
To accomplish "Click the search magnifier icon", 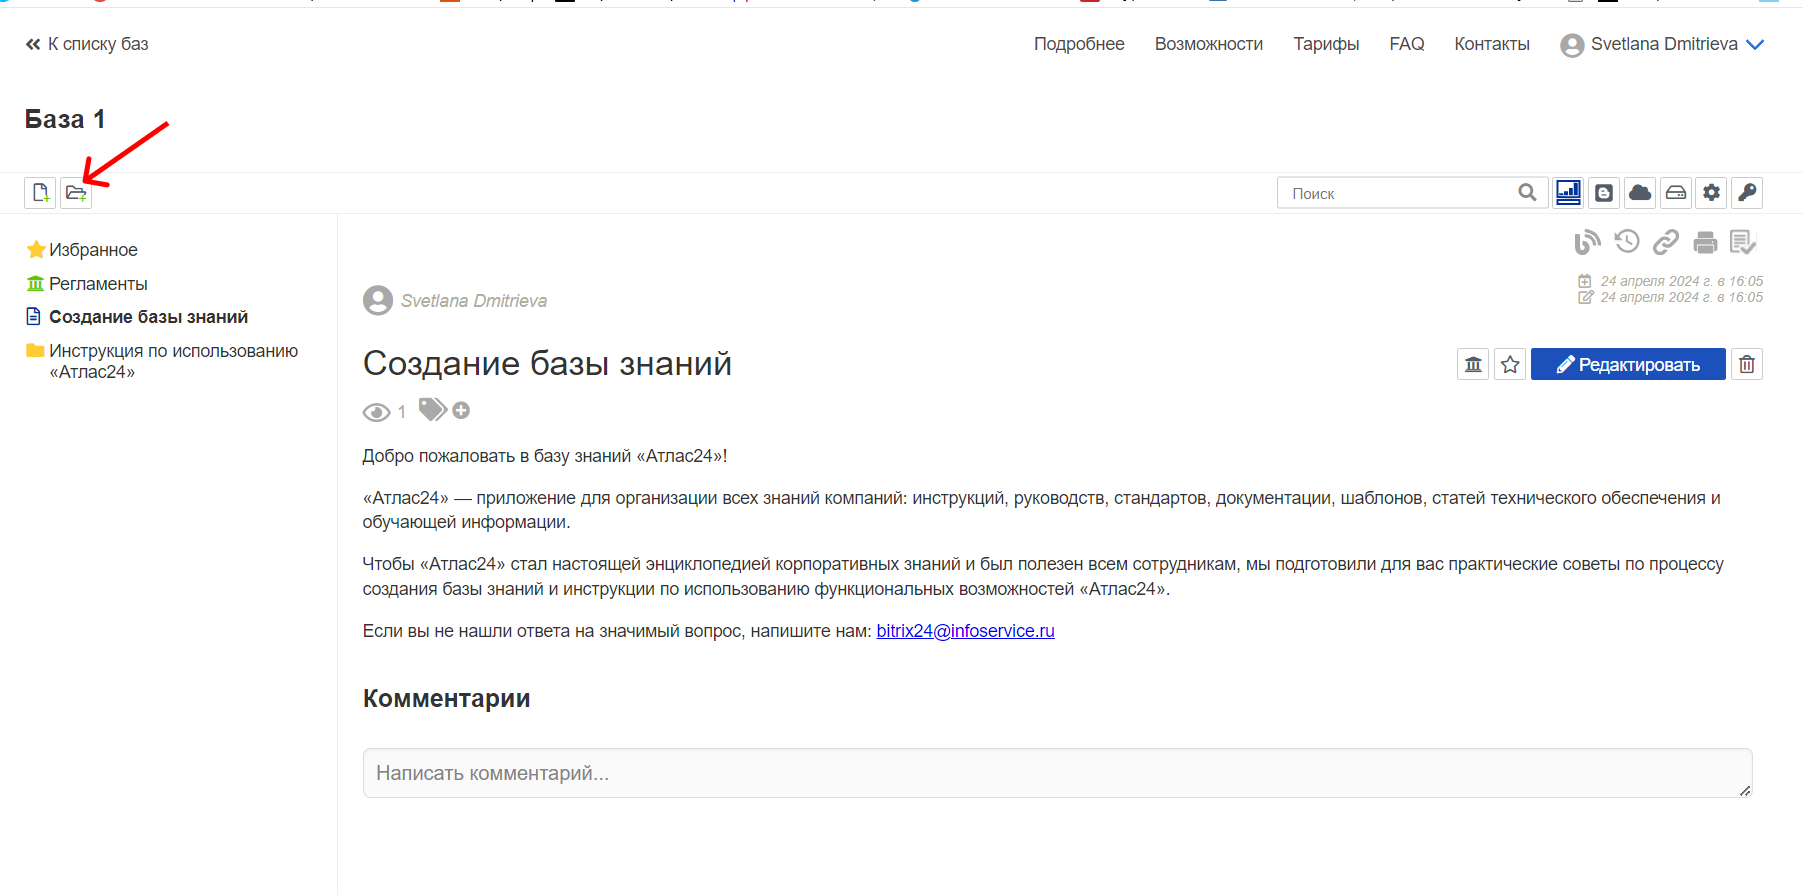I will click(x=1527, y=193).
